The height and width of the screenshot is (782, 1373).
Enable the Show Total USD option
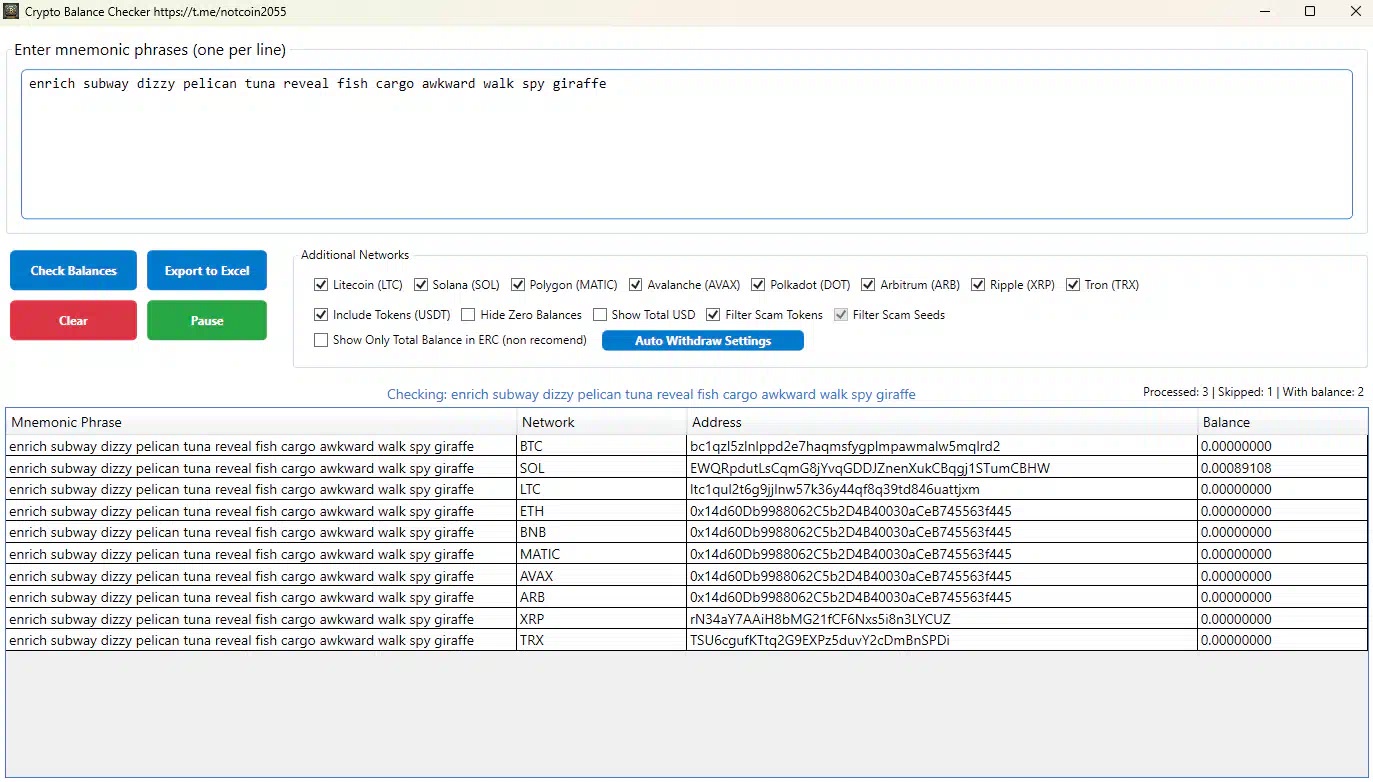[600, 314]
